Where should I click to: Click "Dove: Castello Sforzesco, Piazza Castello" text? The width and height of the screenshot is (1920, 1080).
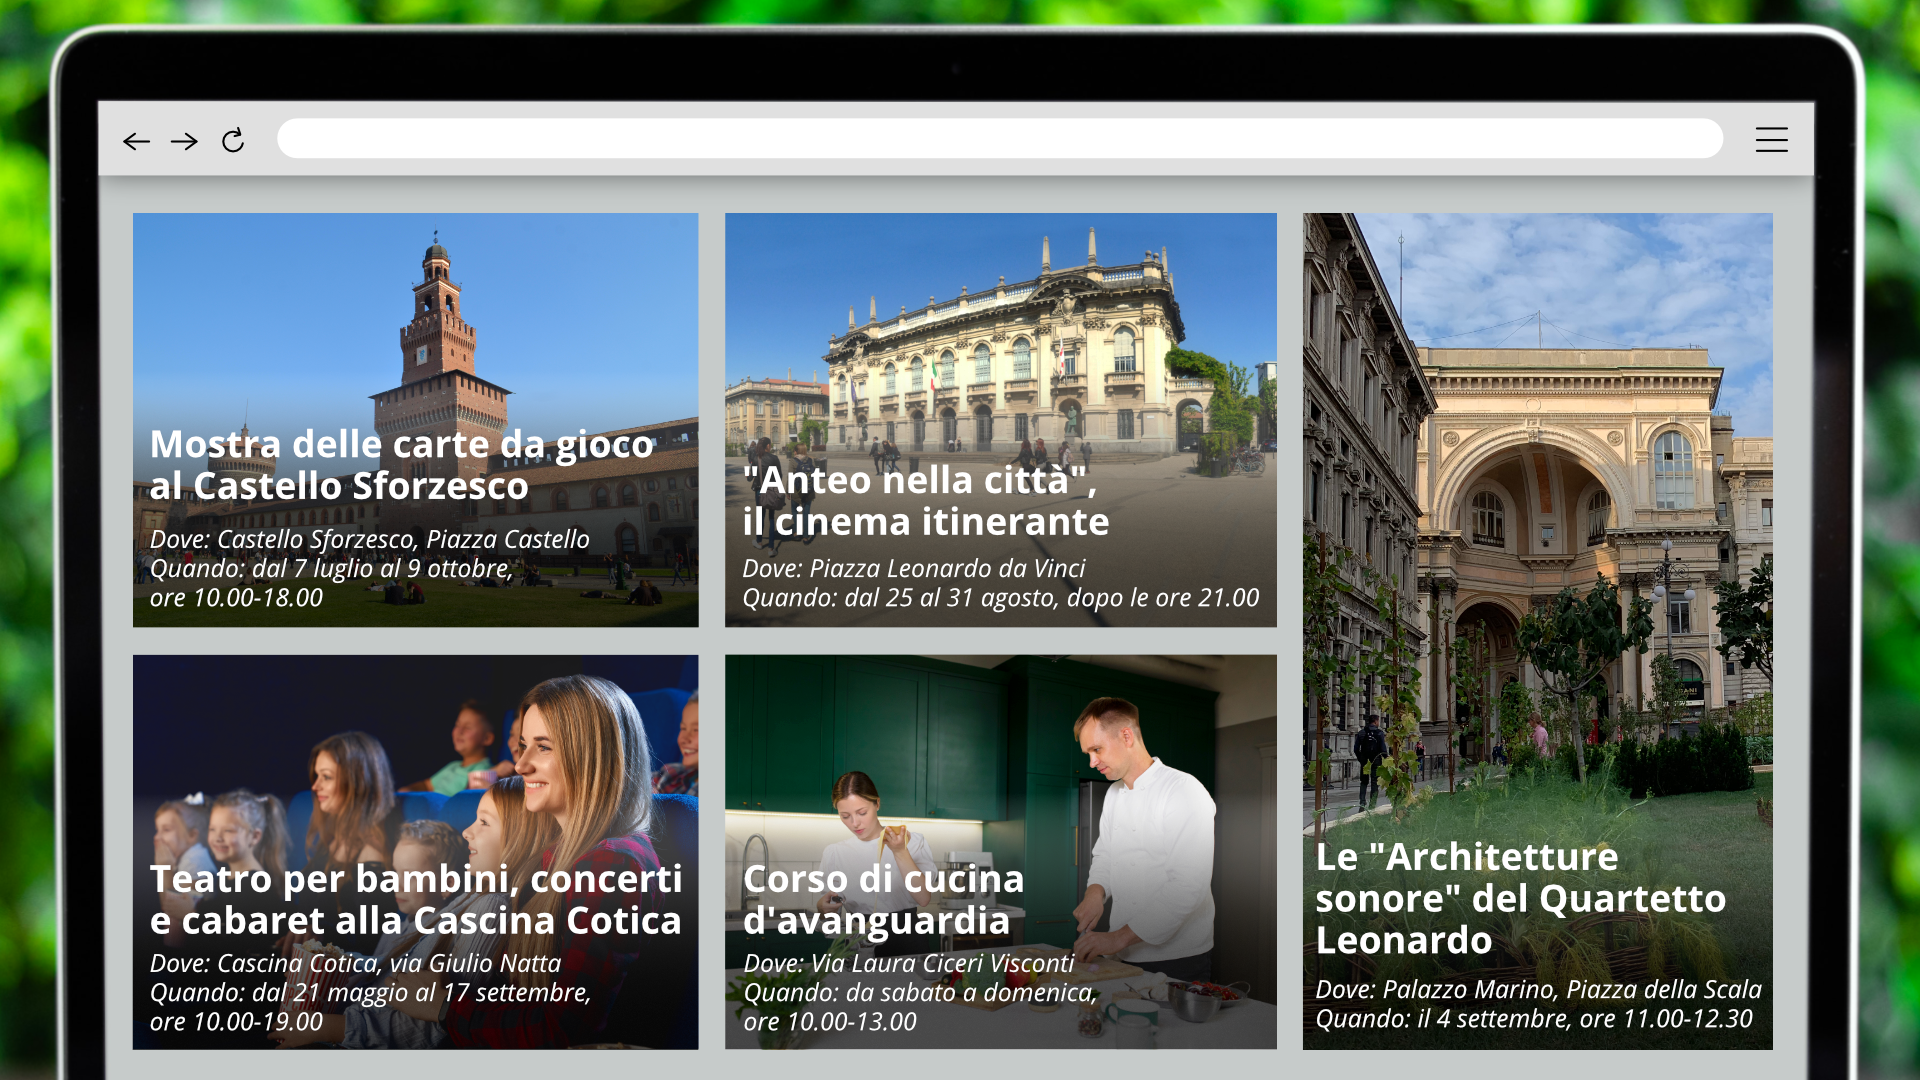click(369, 540)
